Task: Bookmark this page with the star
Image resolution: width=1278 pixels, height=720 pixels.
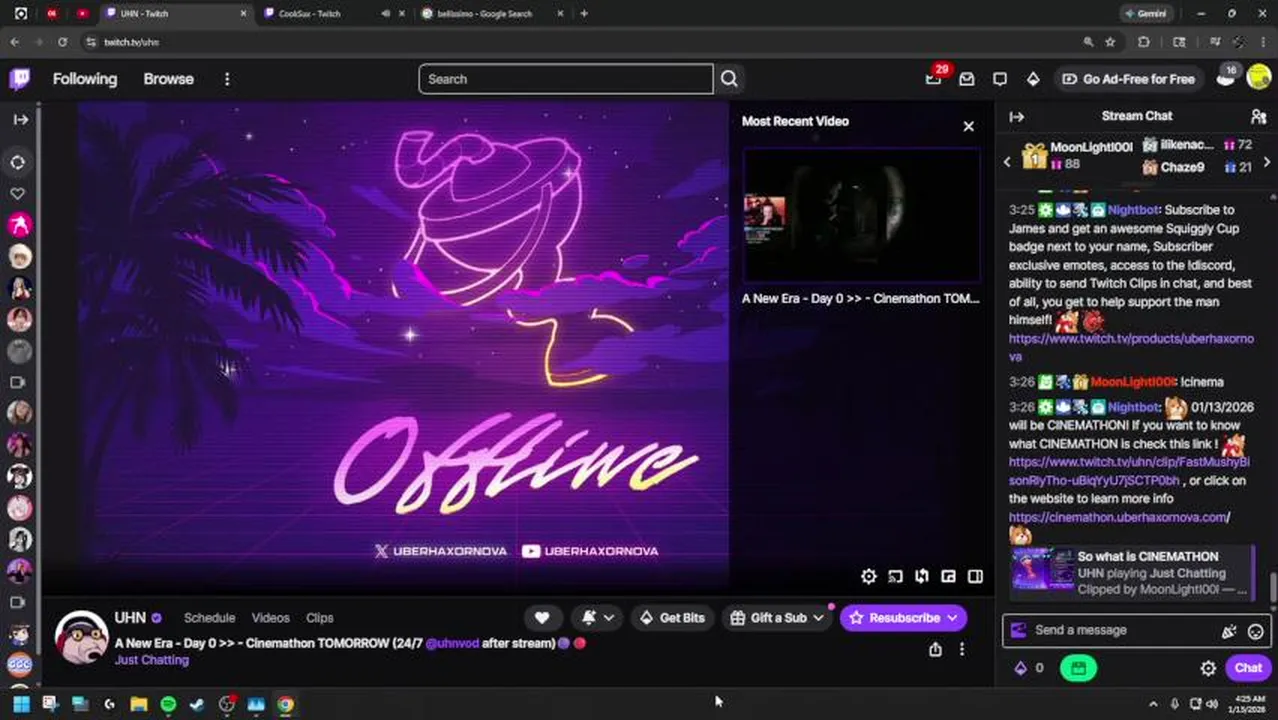Action: point(1110,42)
